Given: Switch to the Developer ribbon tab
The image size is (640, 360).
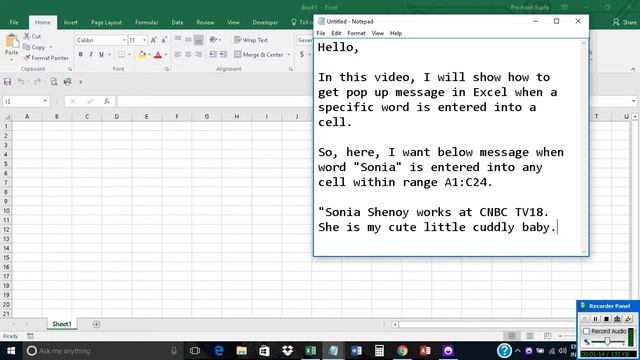Looking at the screenshot, I should [265, 22].
